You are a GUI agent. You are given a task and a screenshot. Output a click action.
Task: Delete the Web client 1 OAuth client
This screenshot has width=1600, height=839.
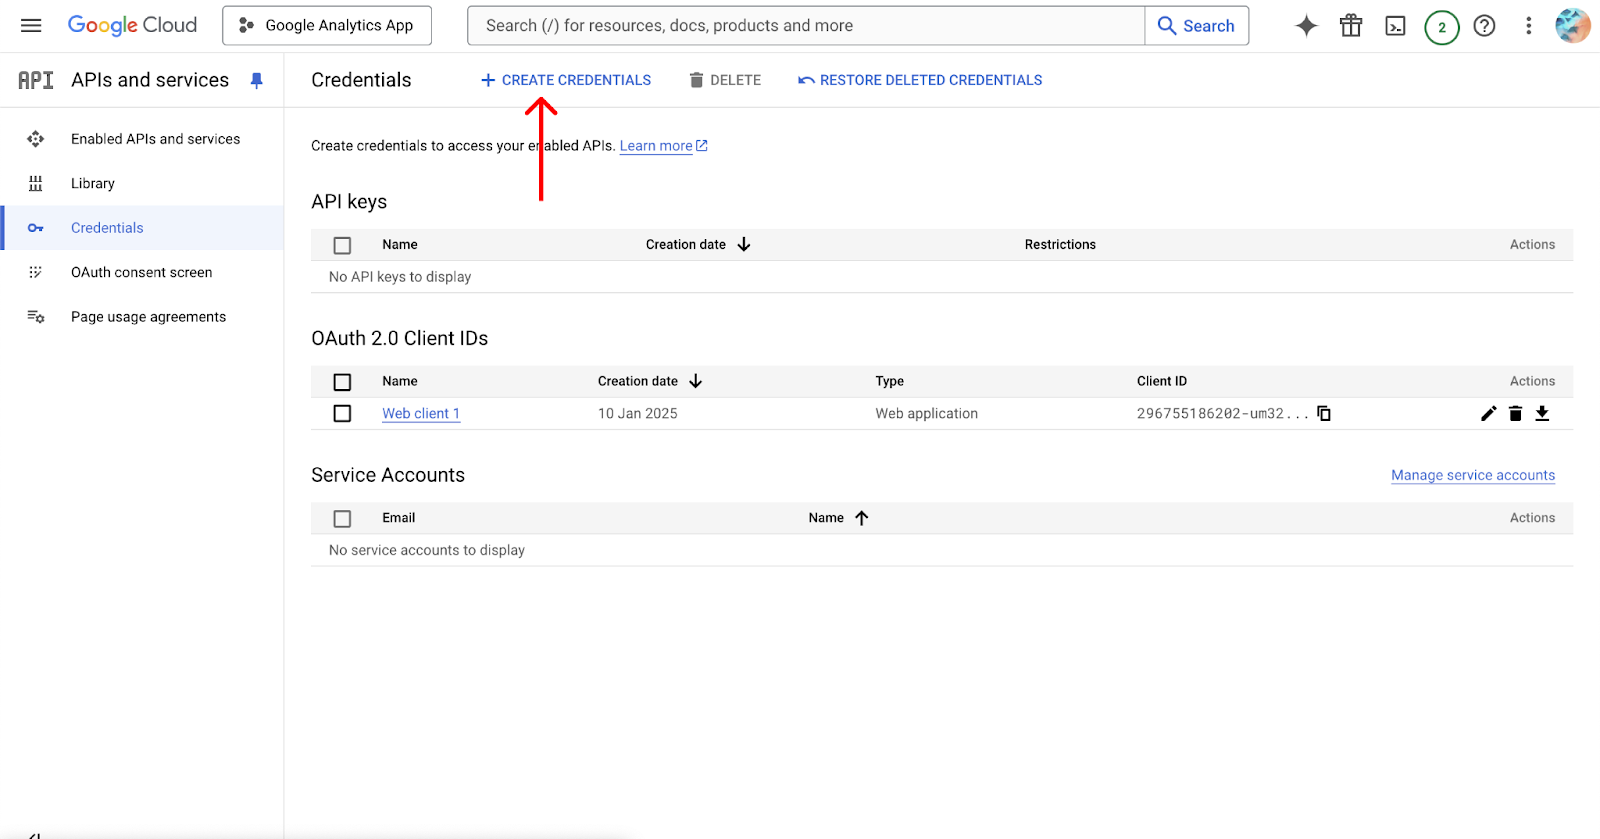tap(1515, 413)
